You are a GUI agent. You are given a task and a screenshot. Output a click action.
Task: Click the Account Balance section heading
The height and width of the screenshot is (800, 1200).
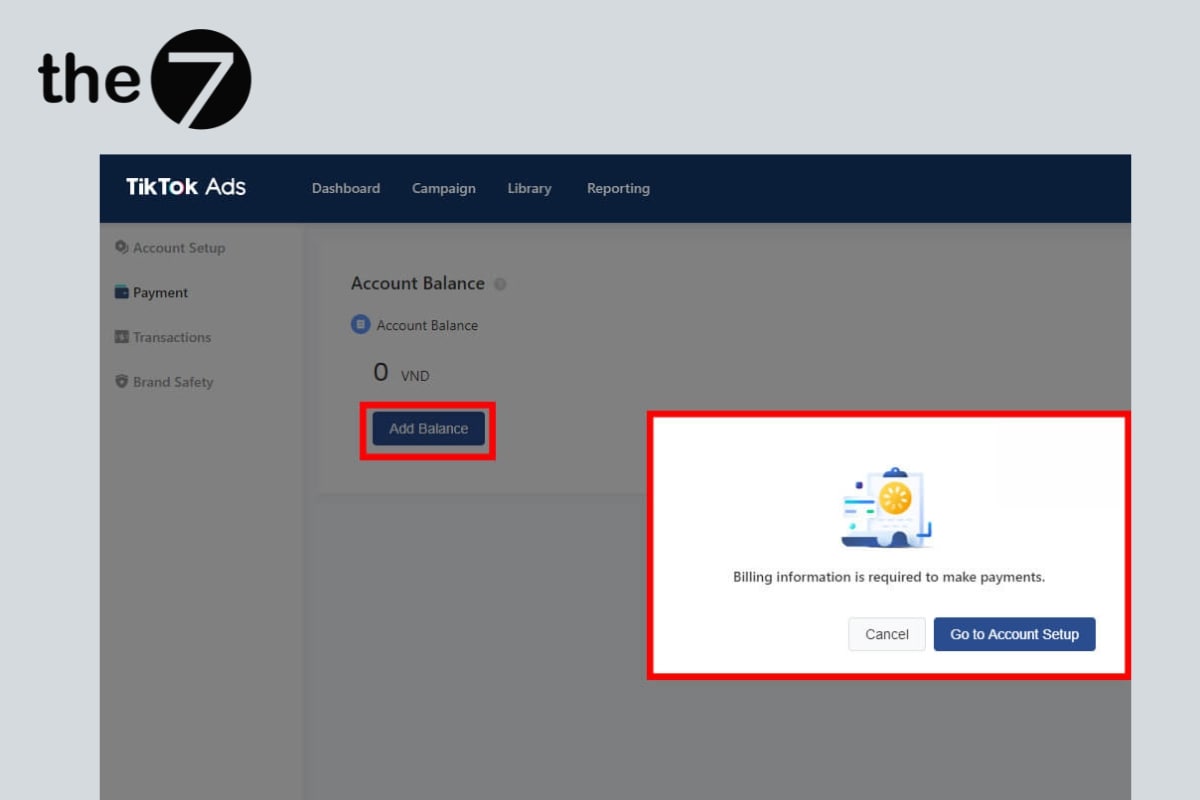417,284
